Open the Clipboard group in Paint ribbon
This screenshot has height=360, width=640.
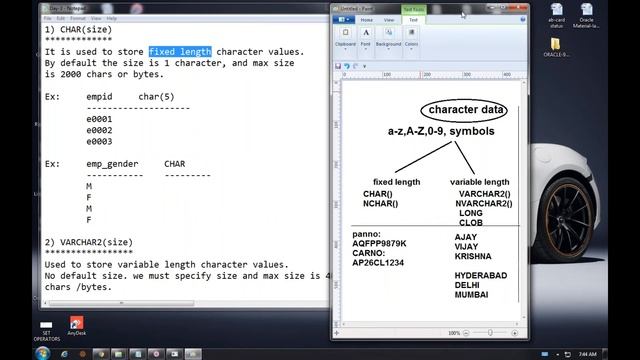[x=345, y=38]
